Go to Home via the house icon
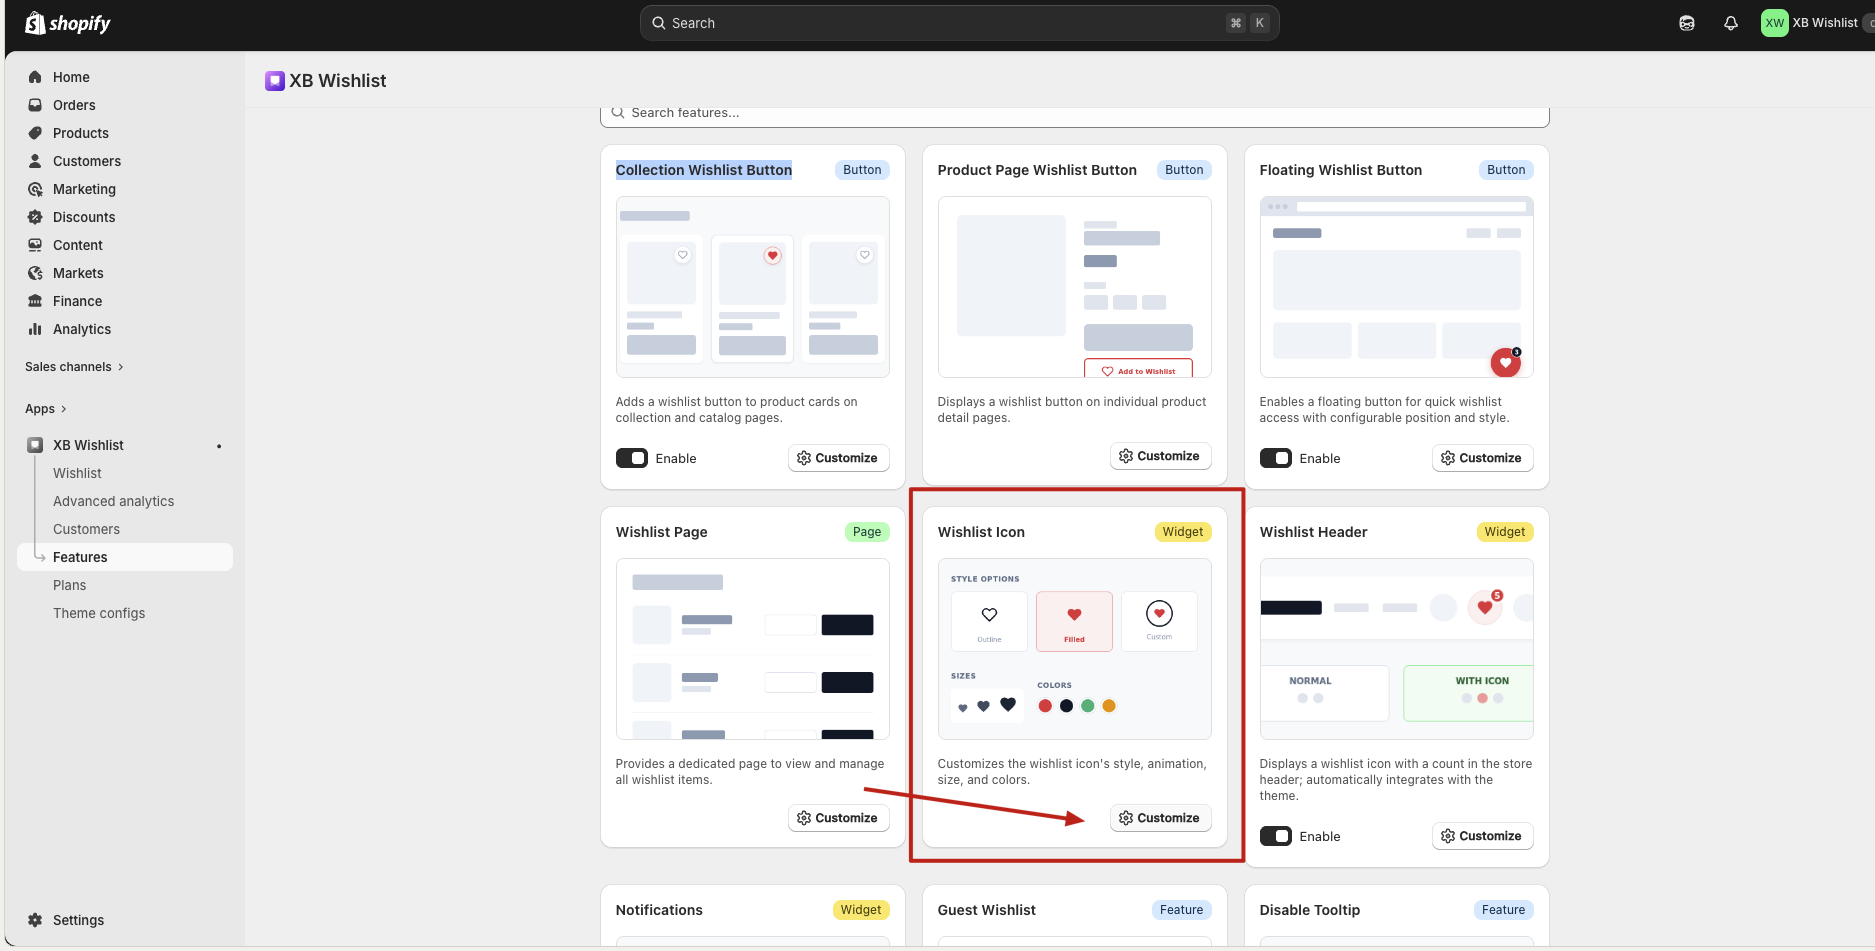The height and width of the screenshot is (951, 1875). click(35, 77)
